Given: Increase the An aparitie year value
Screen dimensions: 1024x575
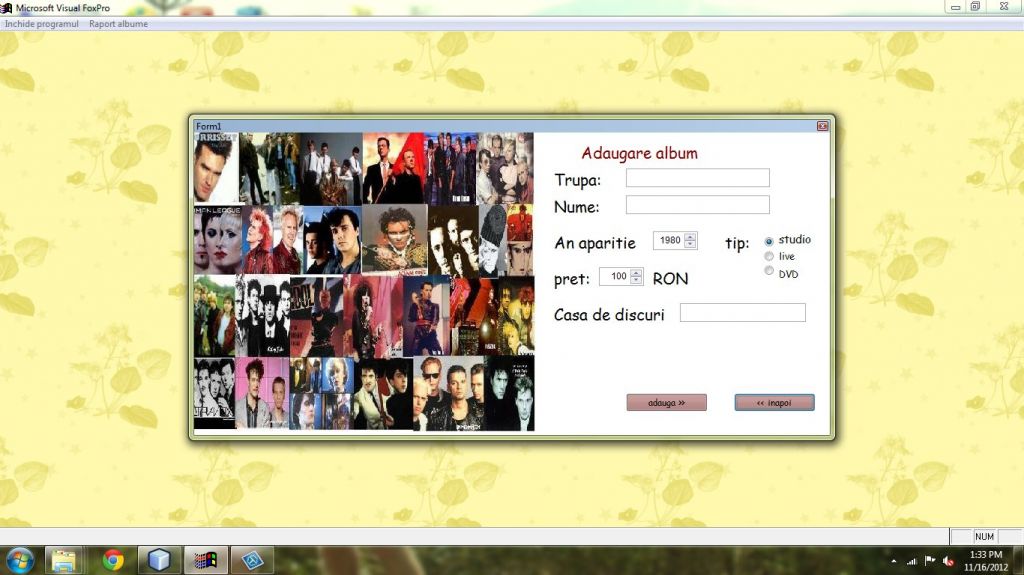Looking at the screenshot, I should [690, 237].
